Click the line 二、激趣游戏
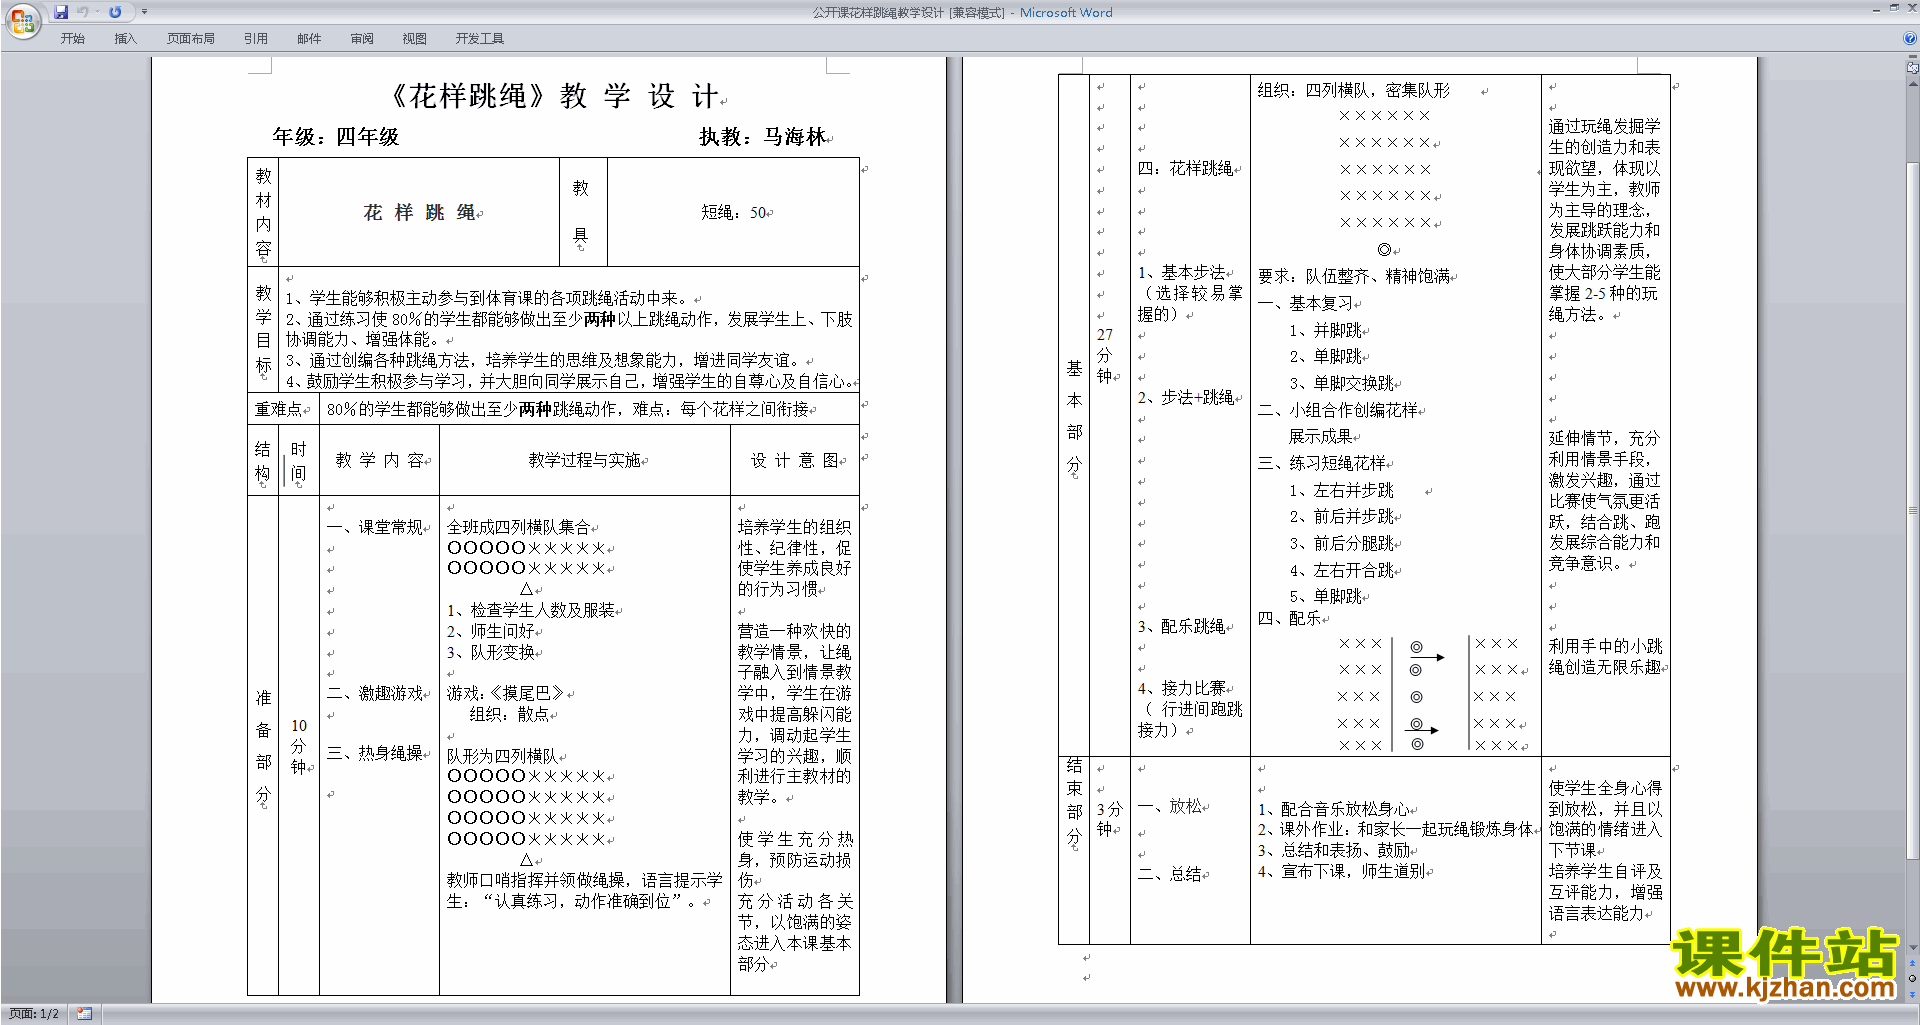 click(x=375, y=693)
